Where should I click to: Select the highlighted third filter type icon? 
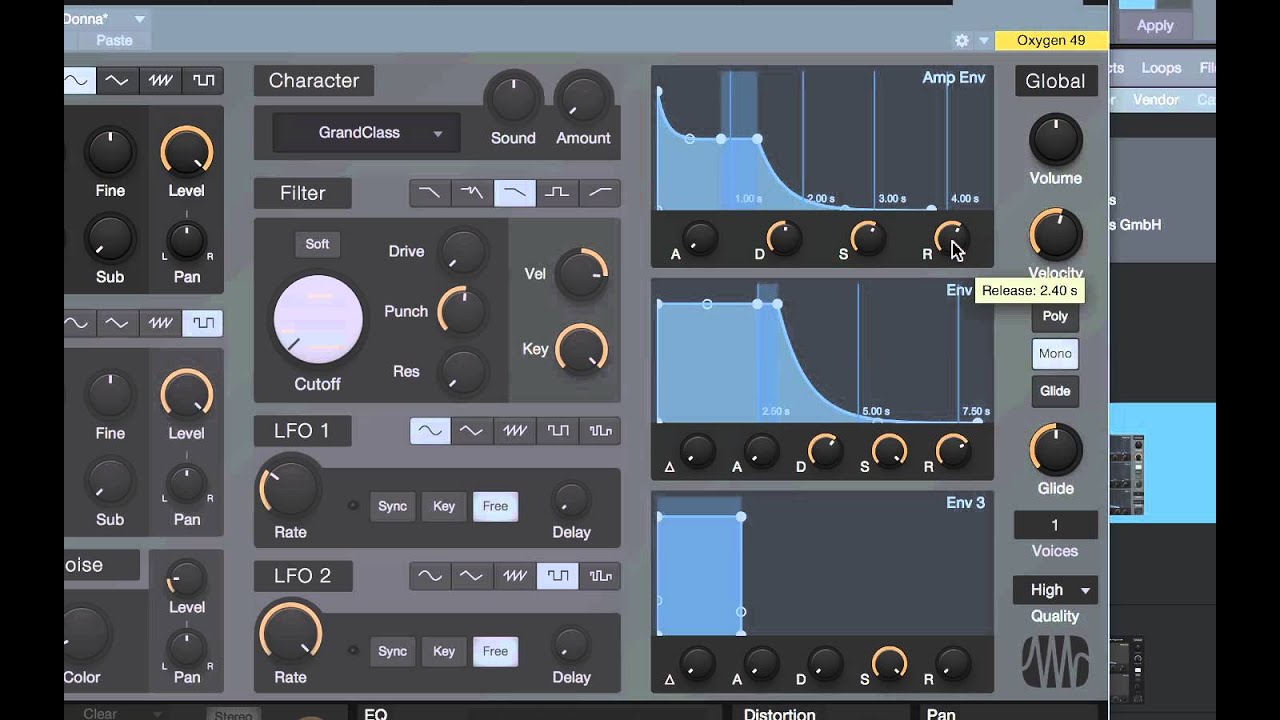(x=515, y=193)
